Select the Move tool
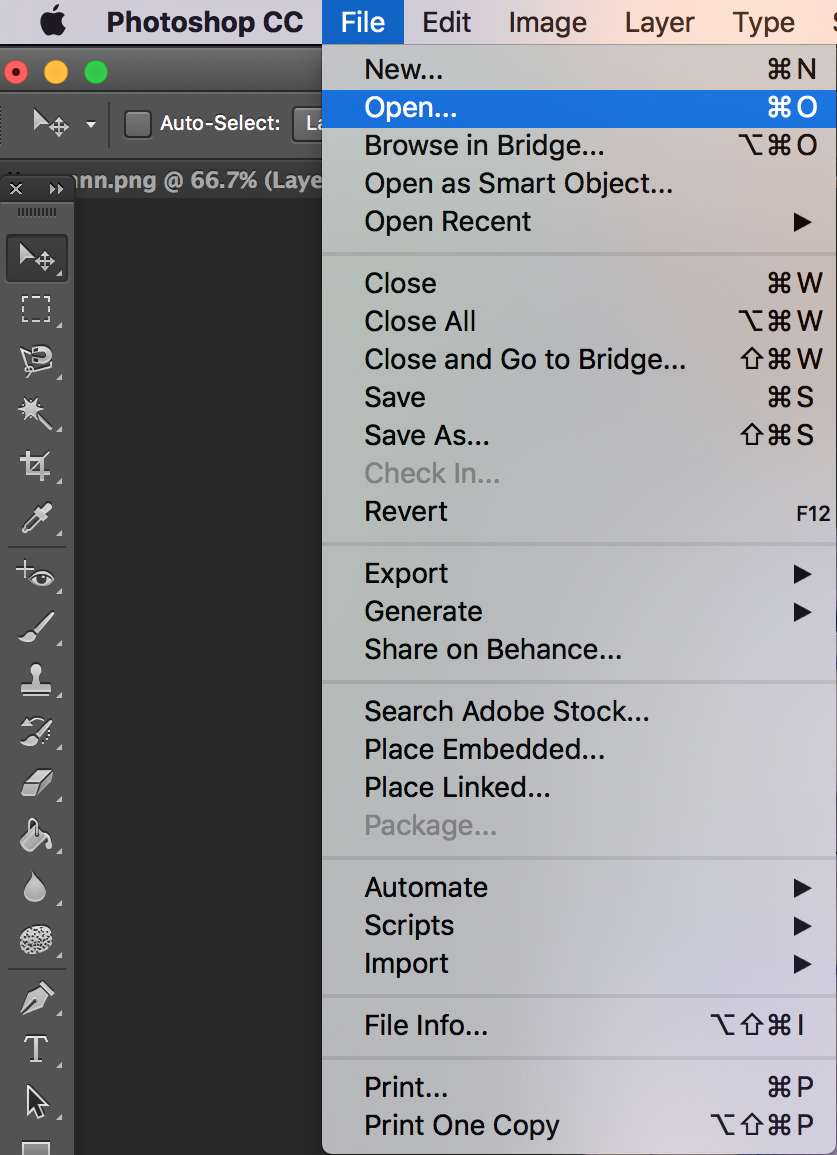 (36, 258)
